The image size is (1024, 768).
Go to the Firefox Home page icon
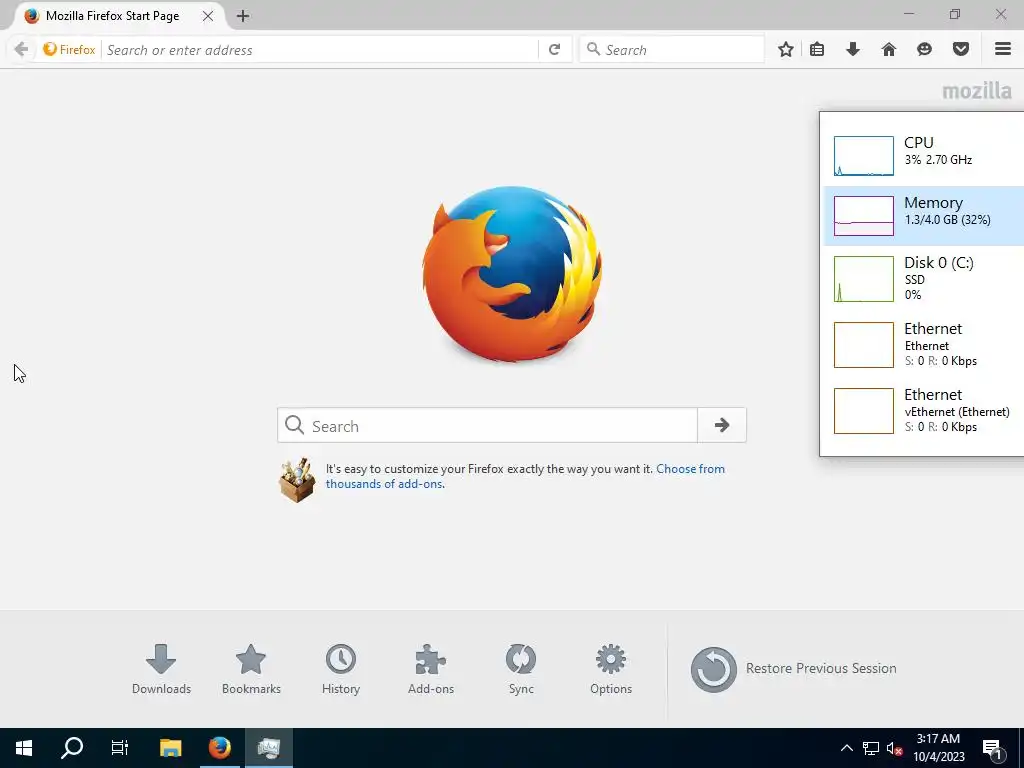coord(889,49)
